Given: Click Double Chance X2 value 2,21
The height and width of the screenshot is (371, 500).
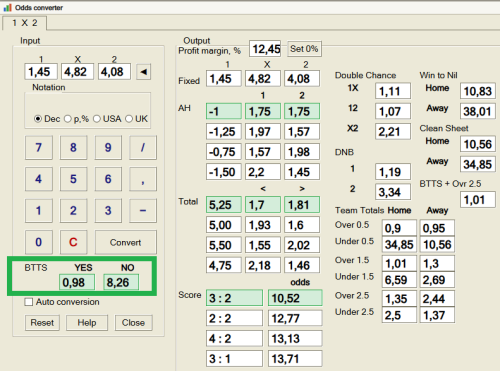Looking at the screenshot, I should tap(393, 132).
